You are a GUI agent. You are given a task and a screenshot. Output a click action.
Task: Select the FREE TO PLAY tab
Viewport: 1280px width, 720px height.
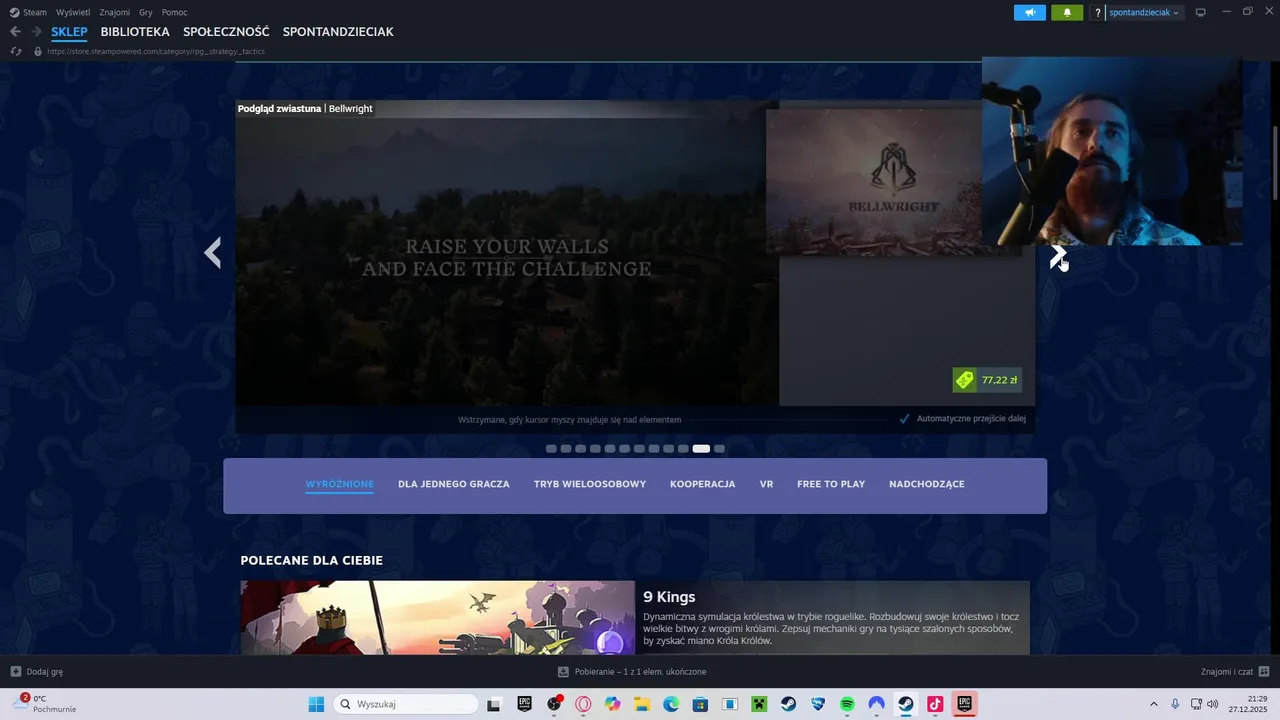[831, 484]
